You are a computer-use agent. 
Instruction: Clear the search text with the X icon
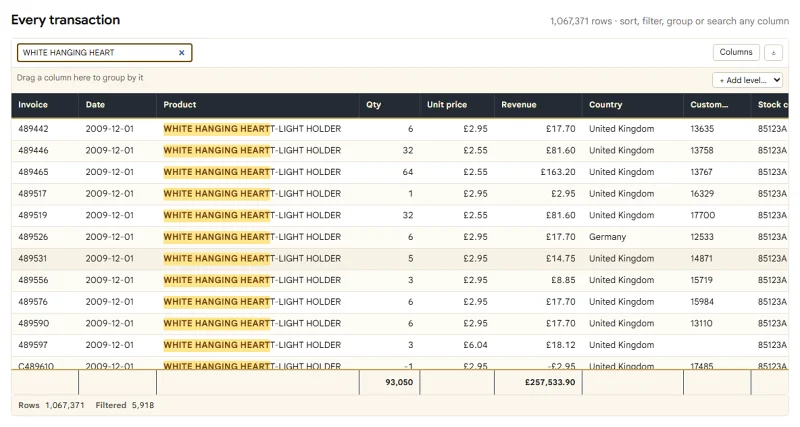pos(182,53)
